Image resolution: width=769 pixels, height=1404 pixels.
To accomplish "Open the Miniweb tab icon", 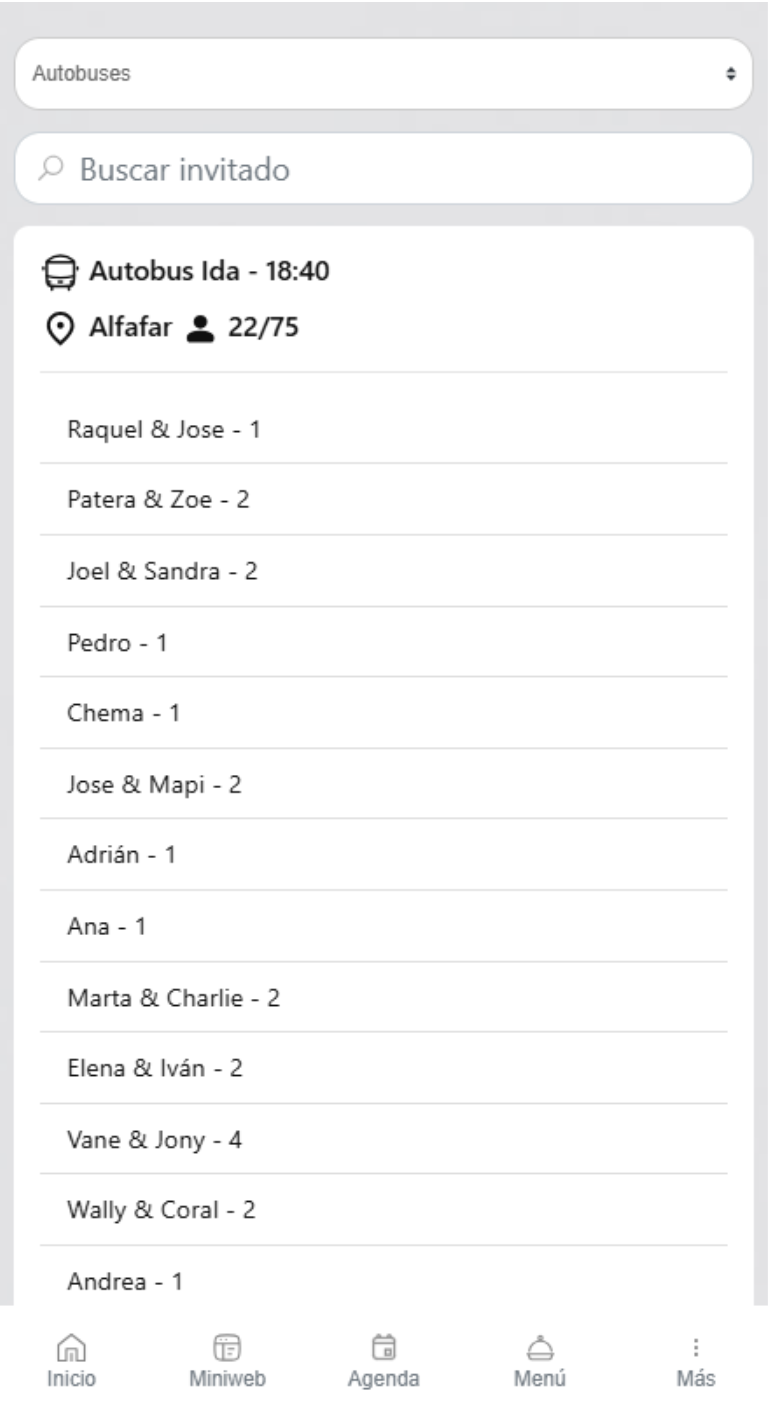I will pos(227,1347).
